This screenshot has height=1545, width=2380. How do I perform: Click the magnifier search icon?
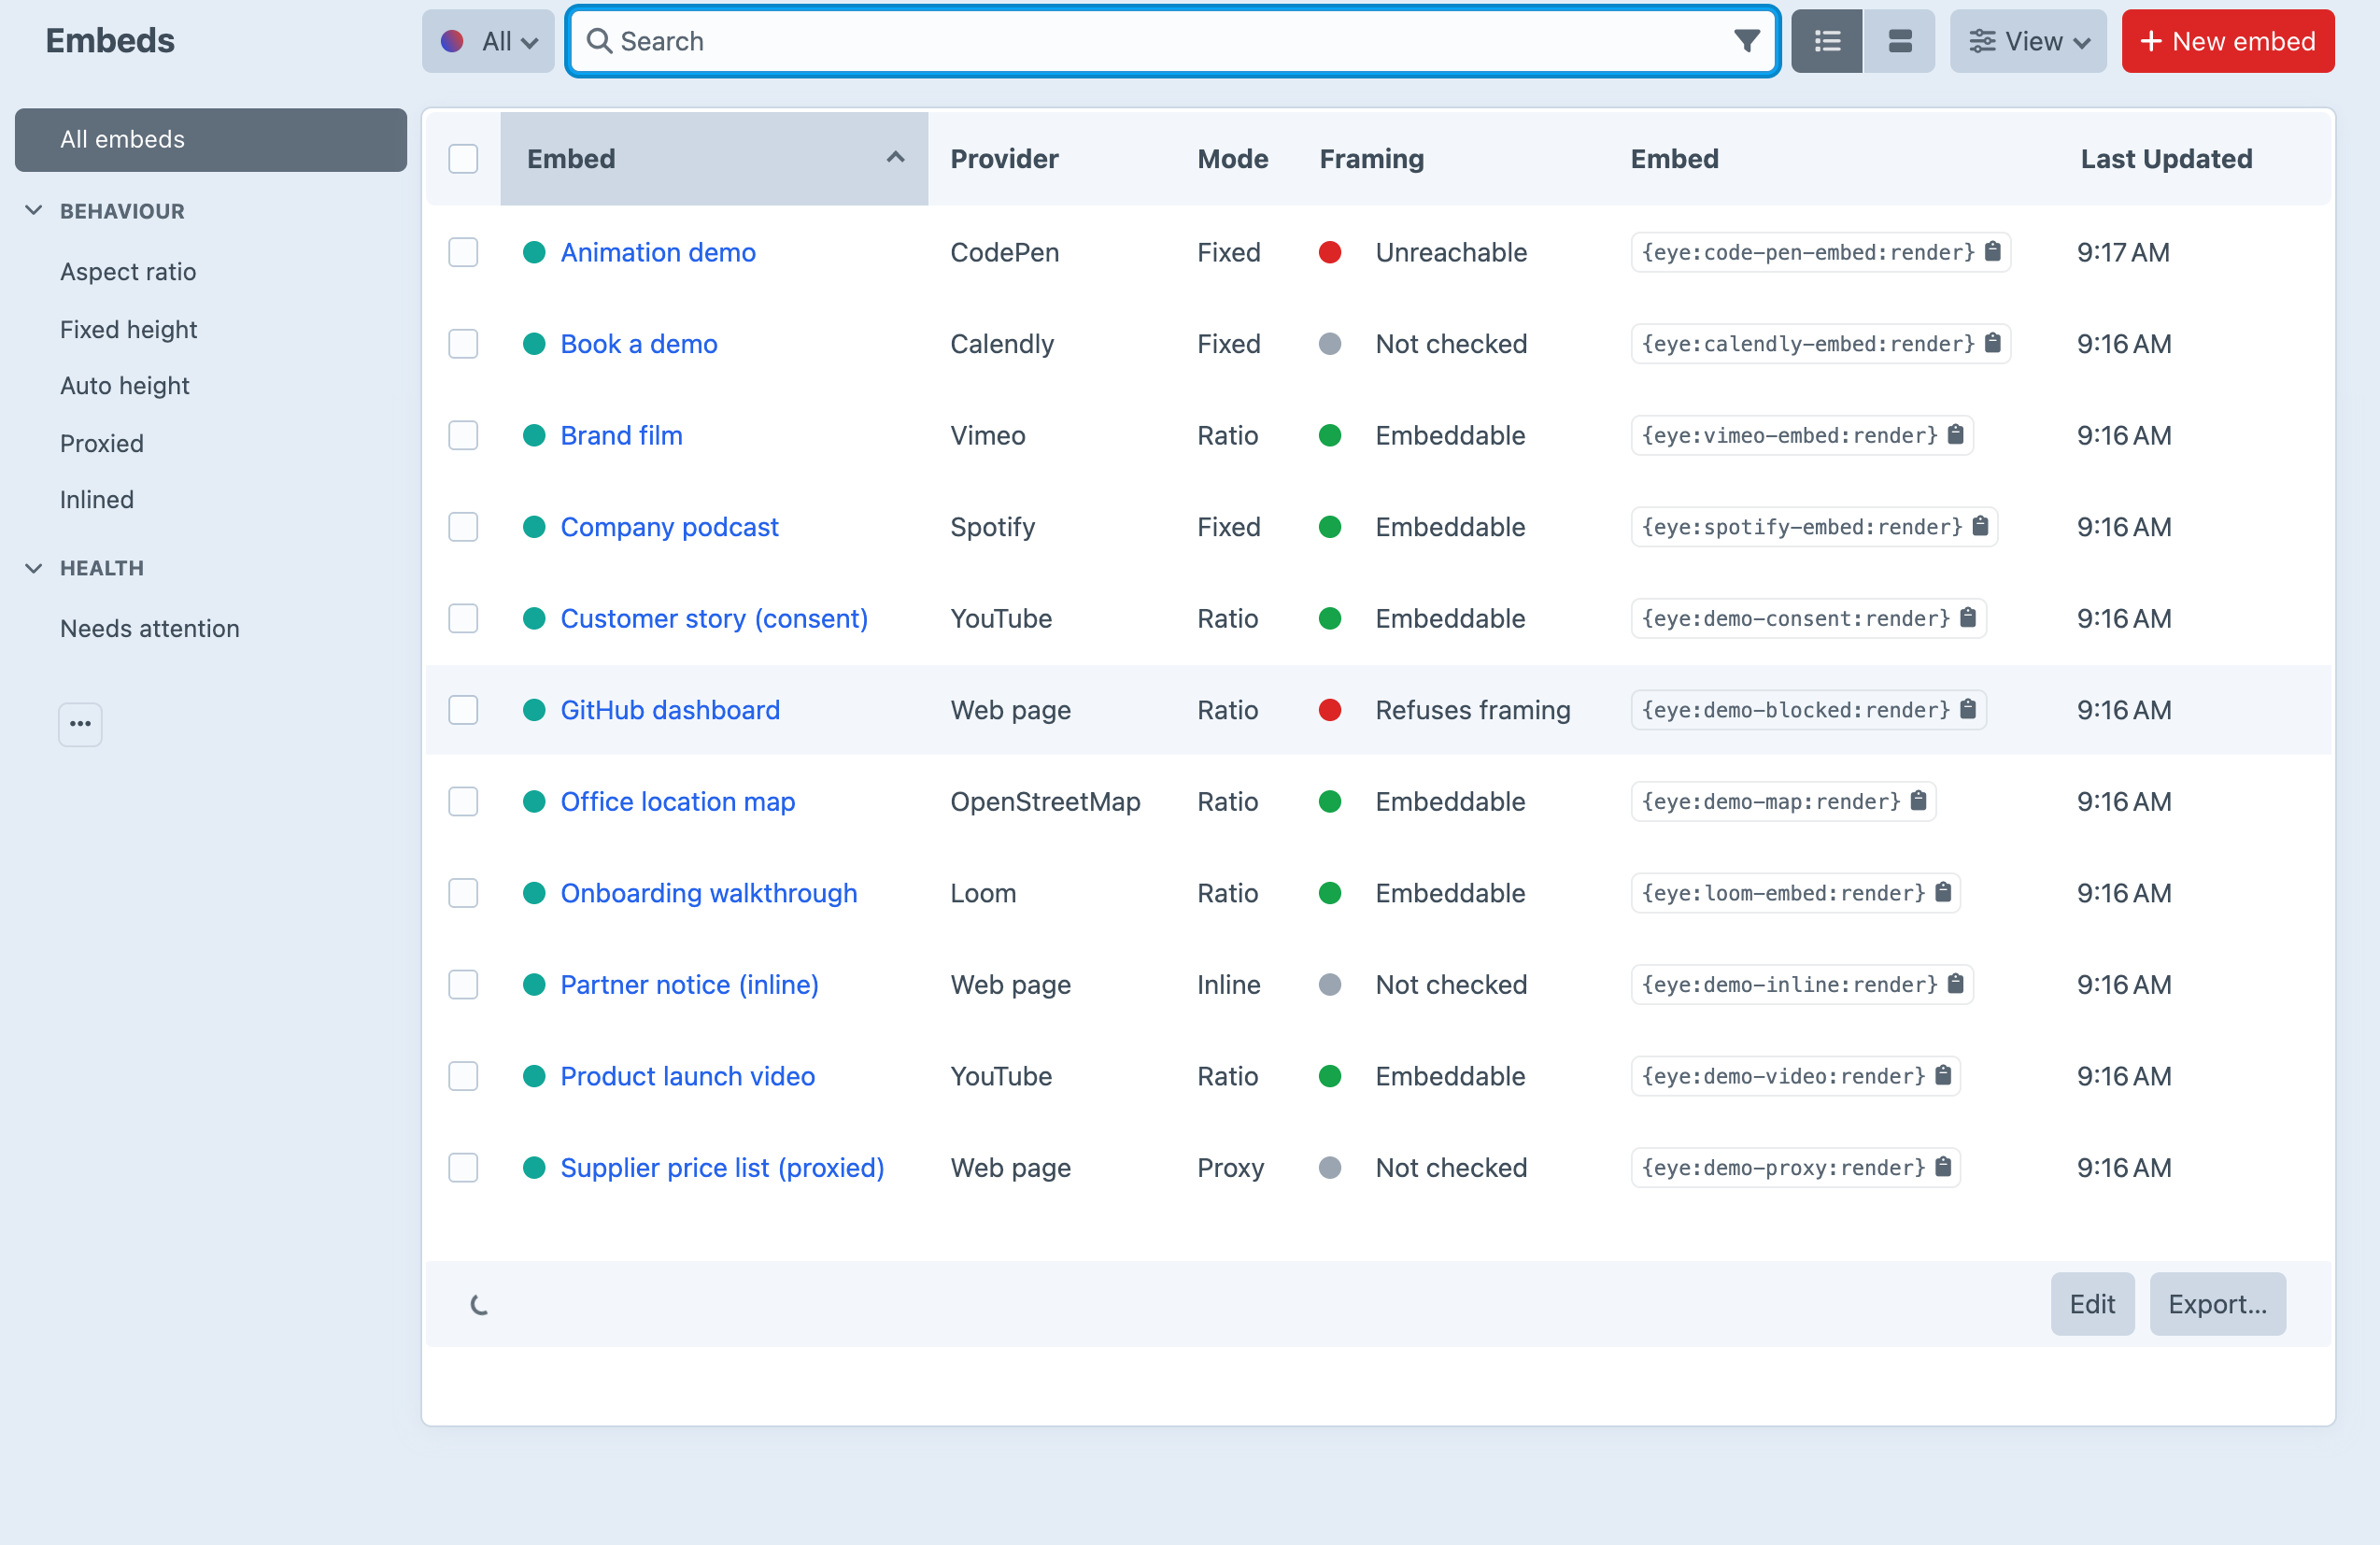tap(599, 41)
